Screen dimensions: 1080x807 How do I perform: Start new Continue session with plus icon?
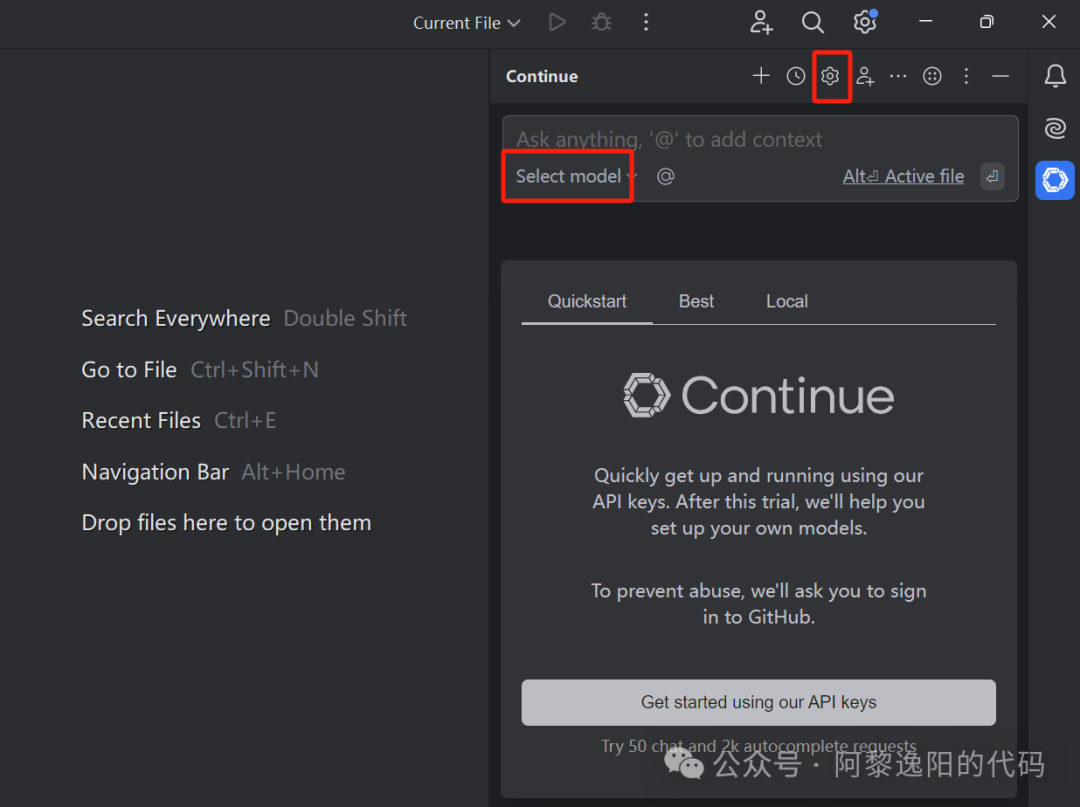pyautogui.click(x=761, y=76)
